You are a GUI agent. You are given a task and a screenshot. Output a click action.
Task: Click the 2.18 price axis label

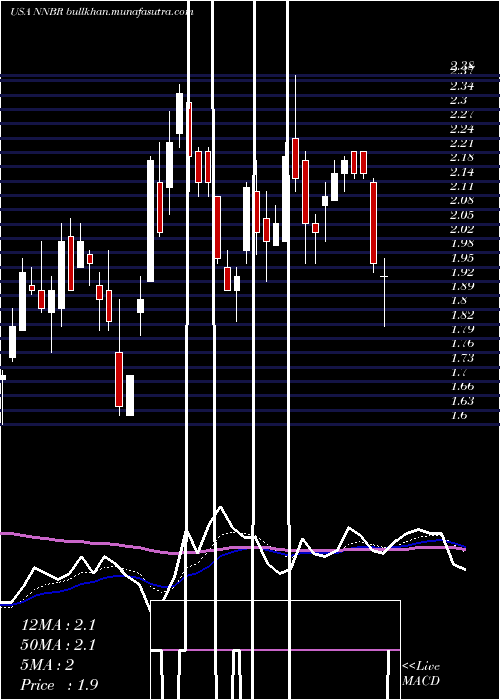(462, 157)
